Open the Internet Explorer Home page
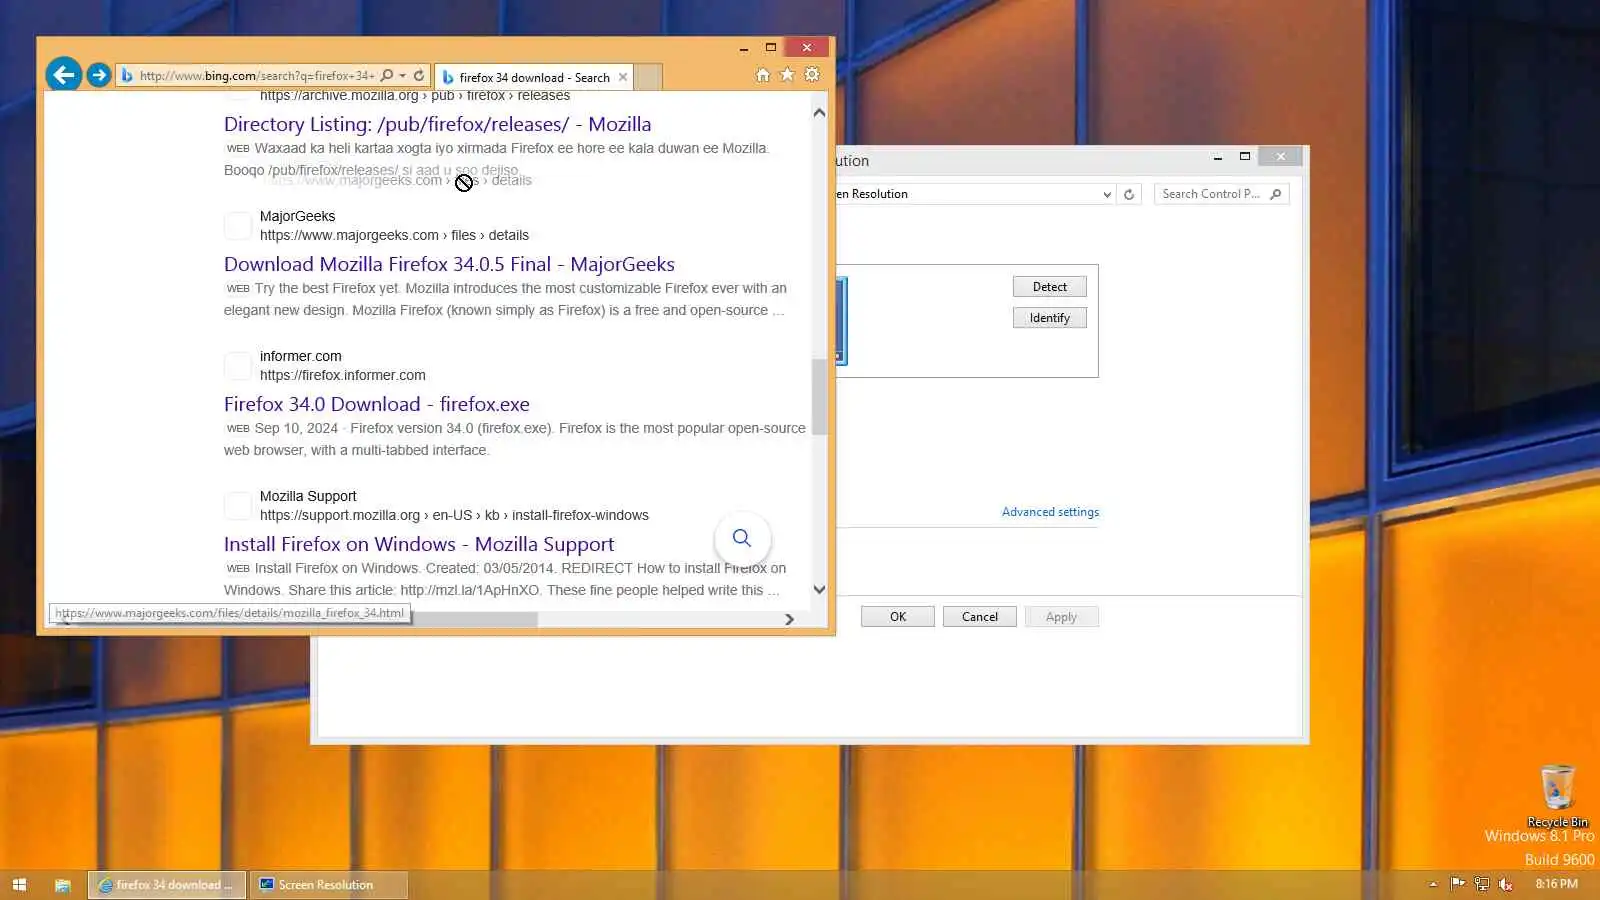The width and height of the screenshot is (1600, 900). (x=763, y=75)
